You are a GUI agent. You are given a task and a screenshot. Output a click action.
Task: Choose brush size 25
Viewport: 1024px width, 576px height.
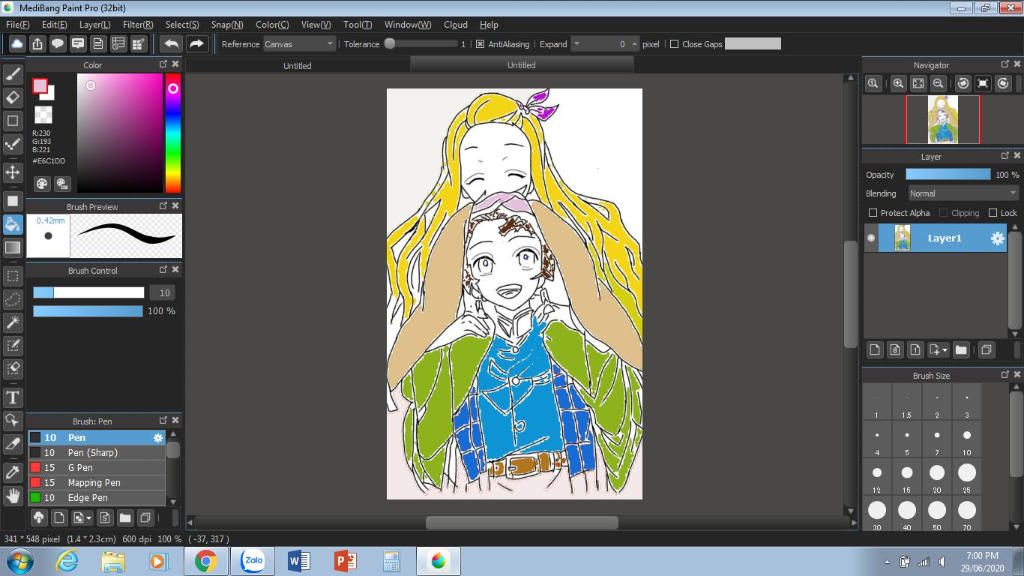pos(967,475)
